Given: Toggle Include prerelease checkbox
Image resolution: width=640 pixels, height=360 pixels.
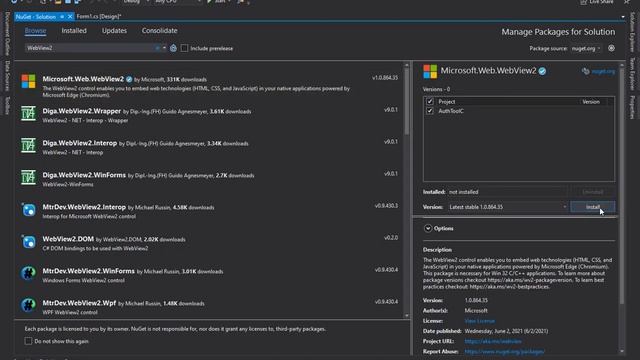Looking at the screenshot, I should click(184, 48).
